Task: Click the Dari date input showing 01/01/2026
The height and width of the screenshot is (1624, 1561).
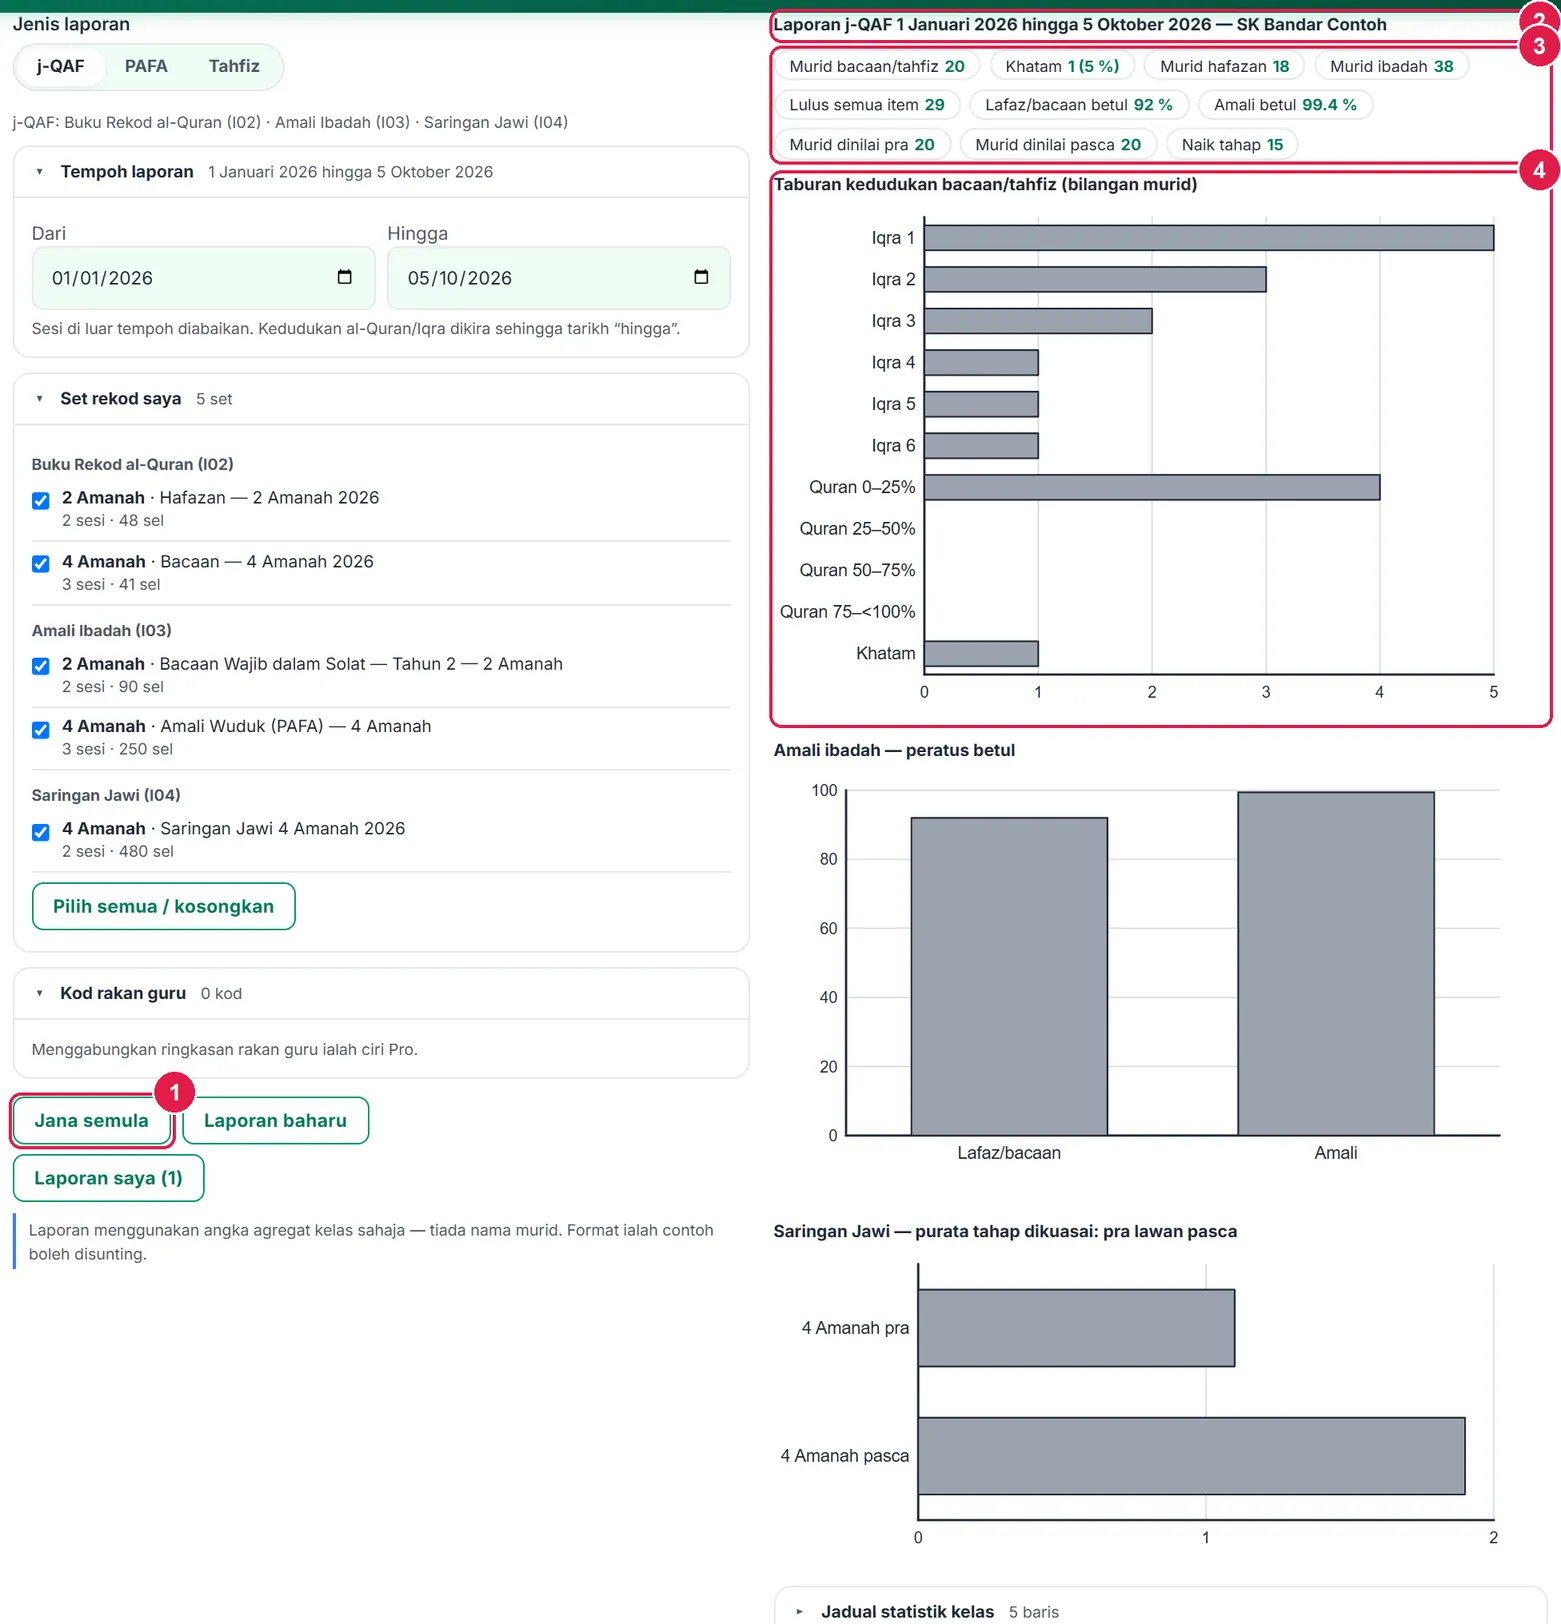Action: pos(203,278)
